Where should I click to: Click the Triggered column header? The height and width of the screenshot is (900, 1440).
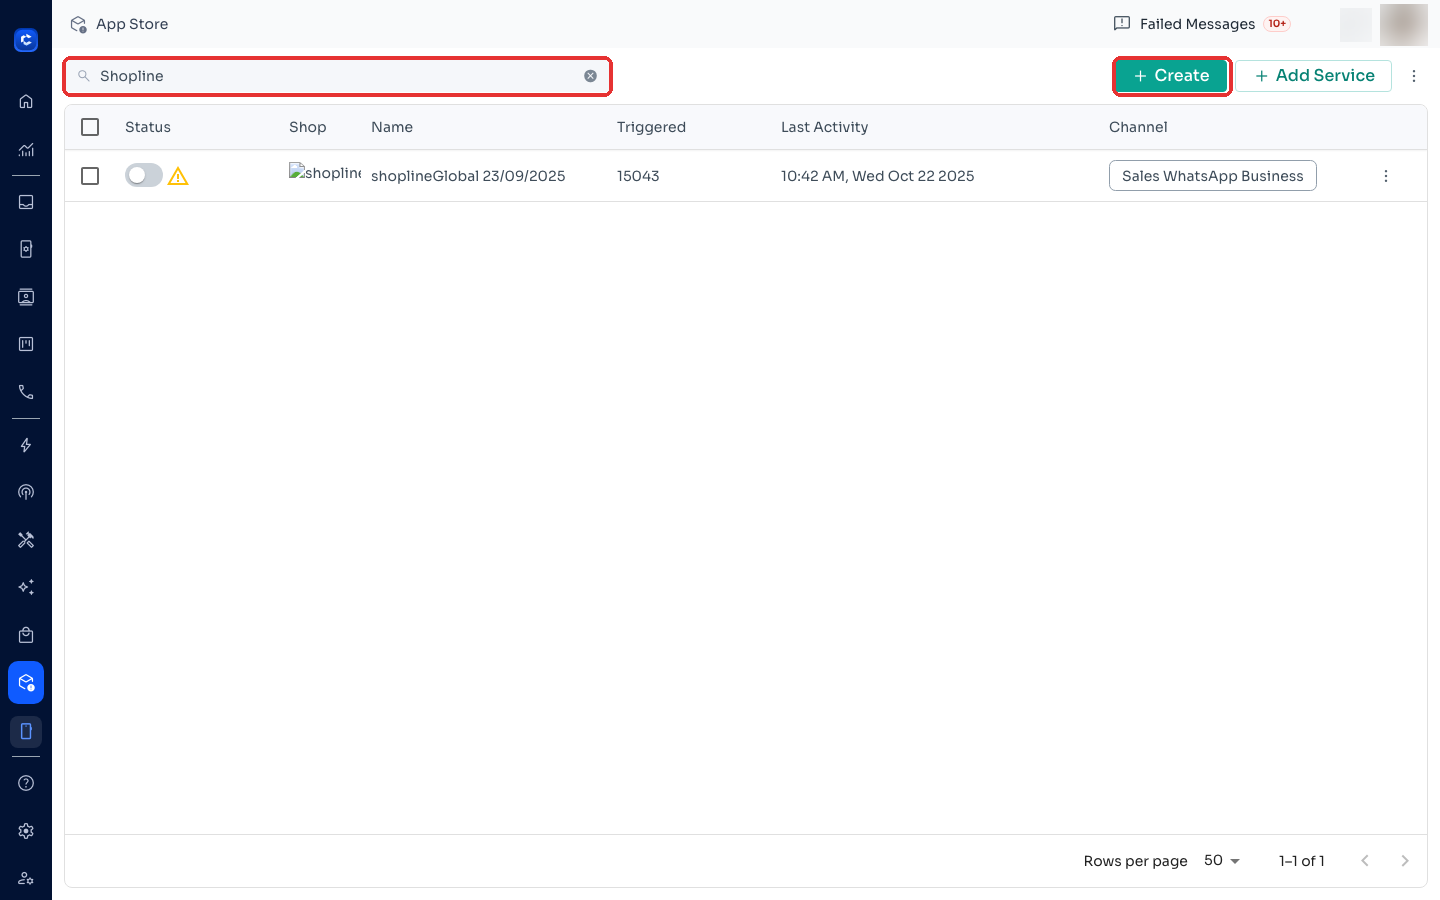click(x=651, y=127)
